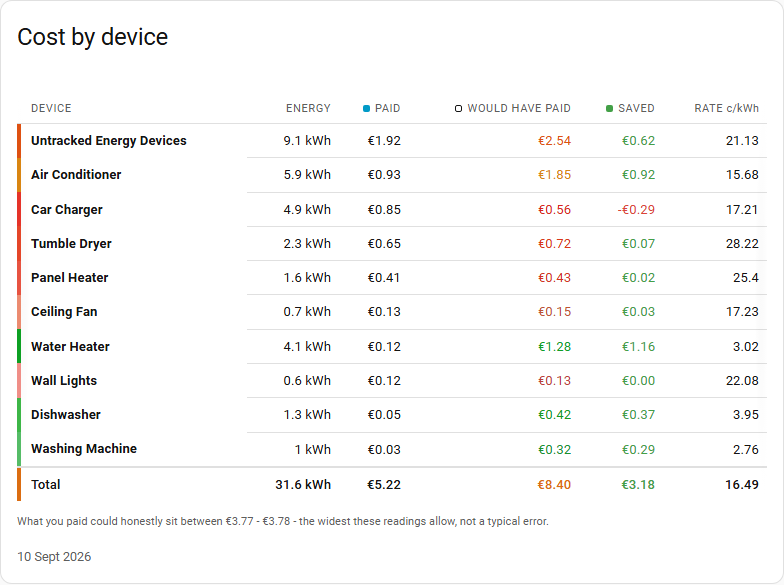Screen dimensions: 784x585
Task: Click the blue Paid legend dot
Action: 366,108
